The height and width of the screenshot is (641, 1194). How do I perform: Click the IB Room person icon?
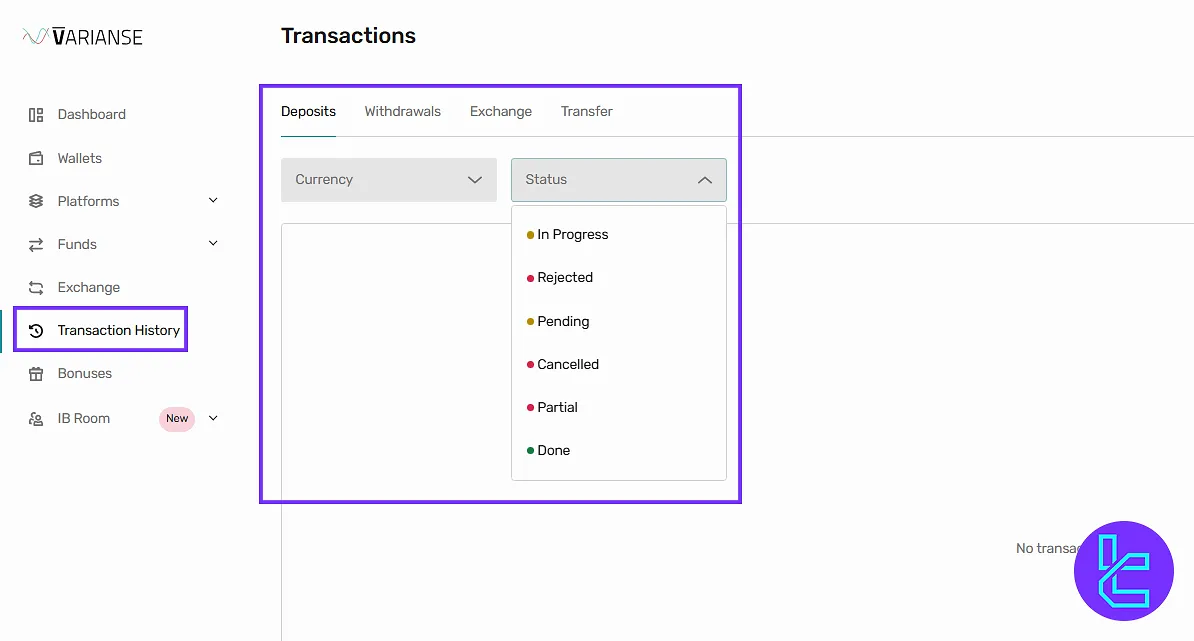point(36,419)
